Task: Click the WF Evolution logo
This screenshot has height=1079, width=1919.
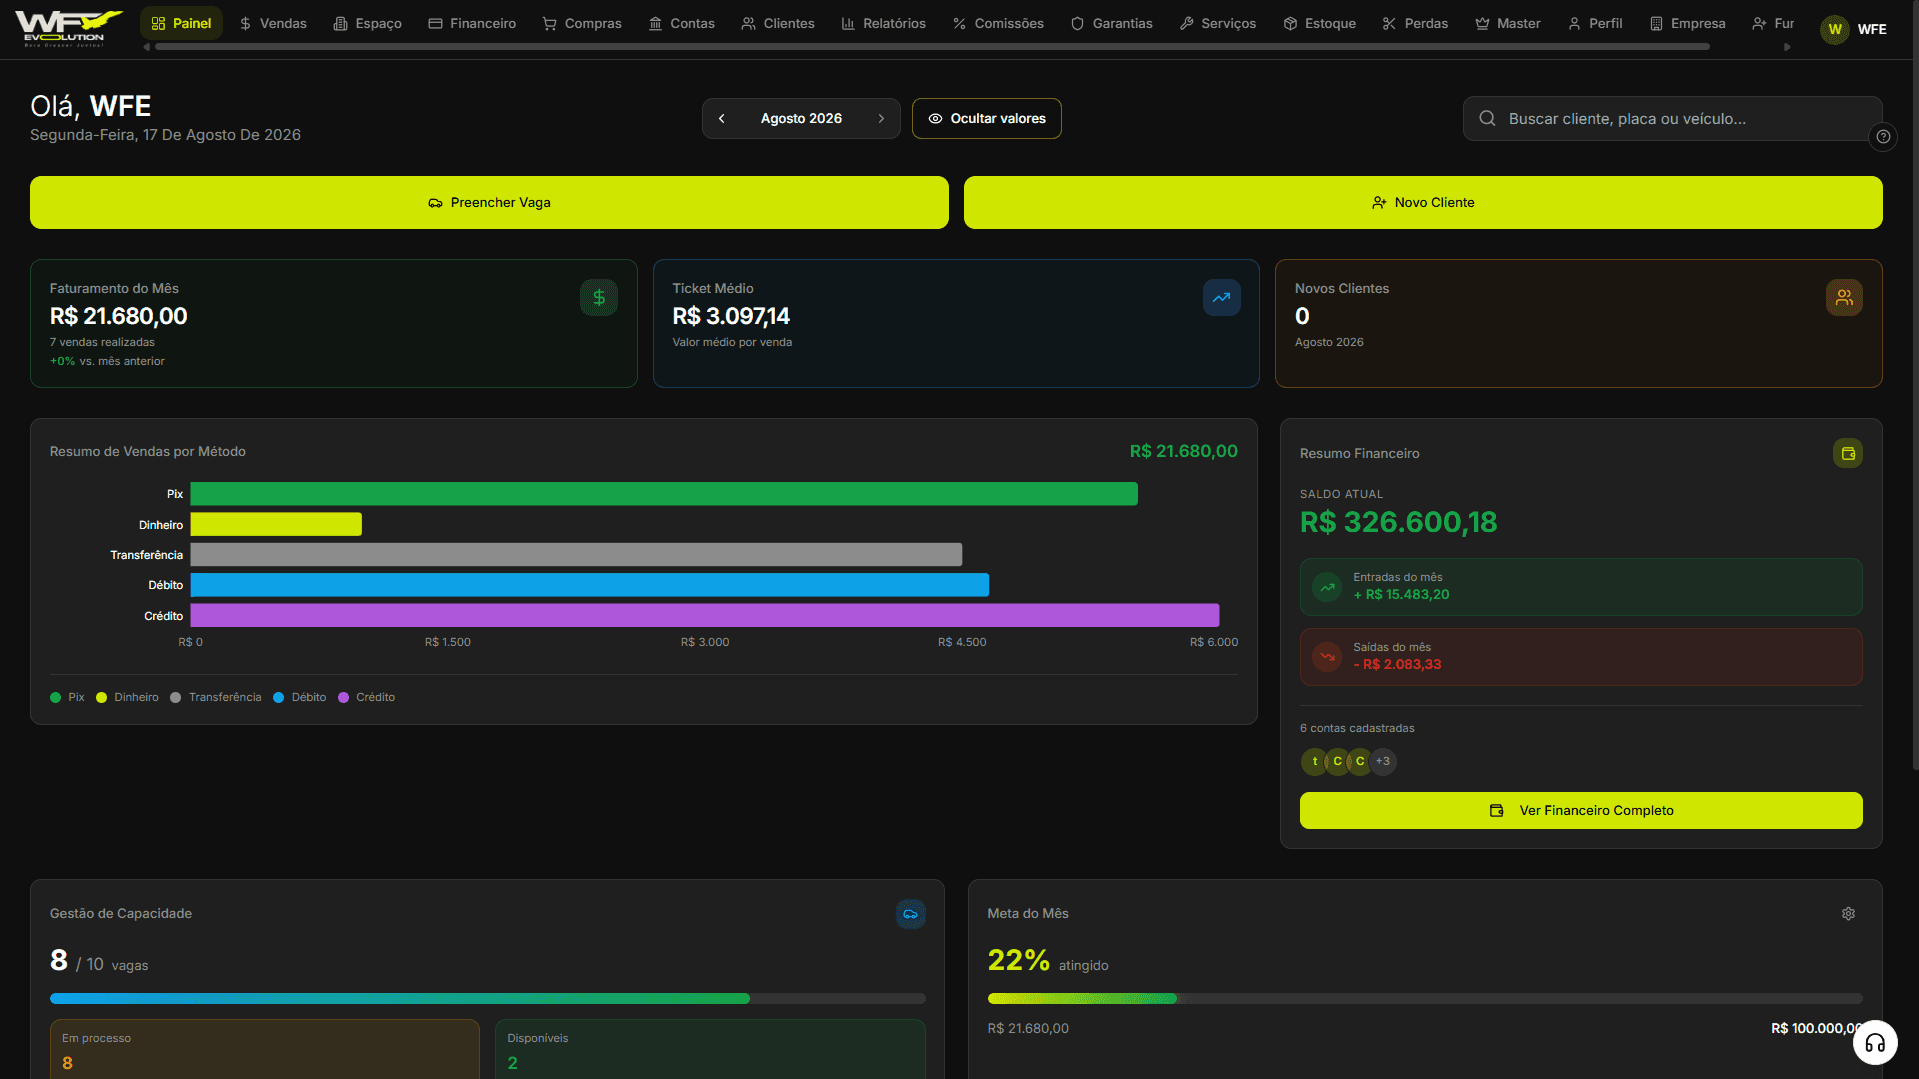Action: pos(67,28)
